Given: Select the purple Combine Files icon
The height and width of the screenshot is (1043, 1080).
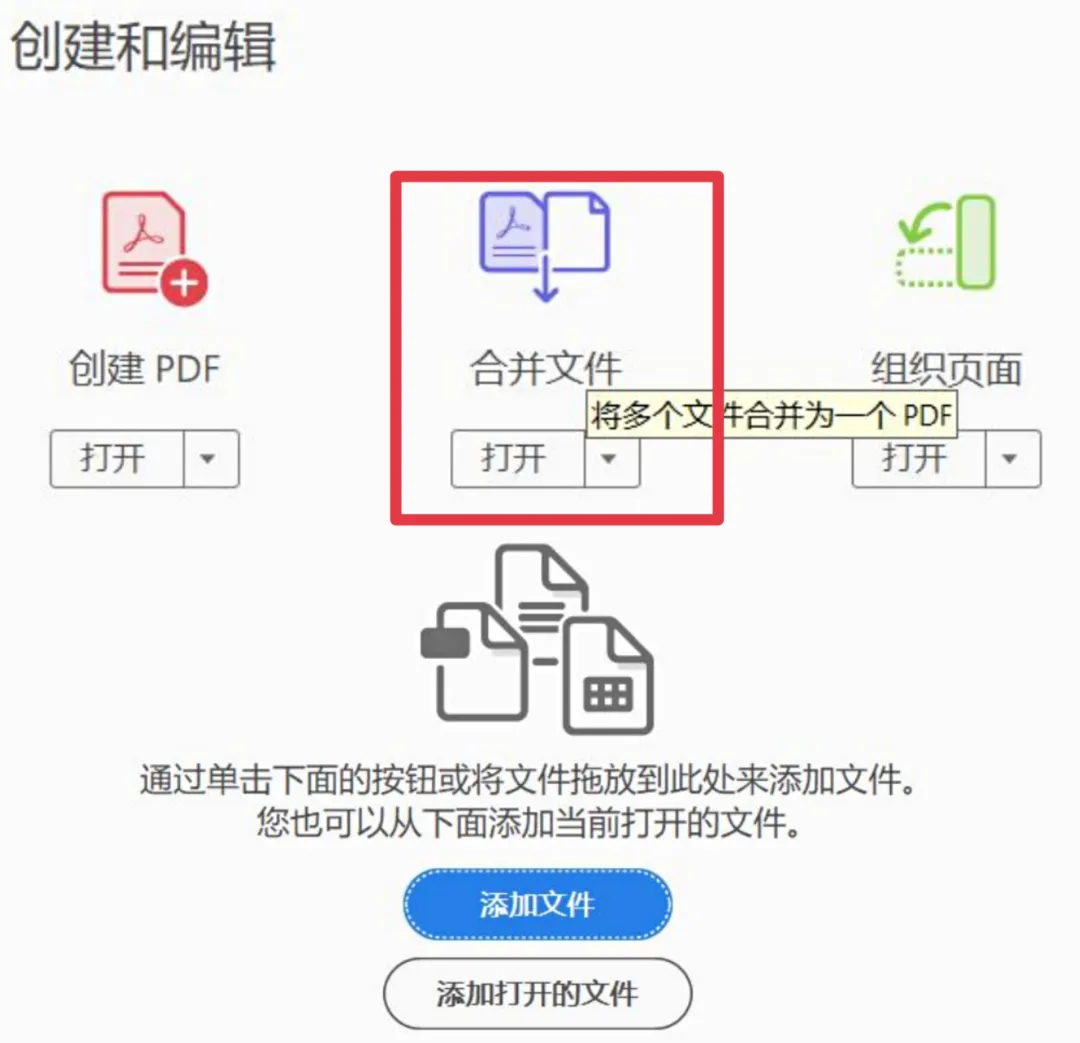Looking at the screenshot, I should pyautogui.click(x=544, y=246).
